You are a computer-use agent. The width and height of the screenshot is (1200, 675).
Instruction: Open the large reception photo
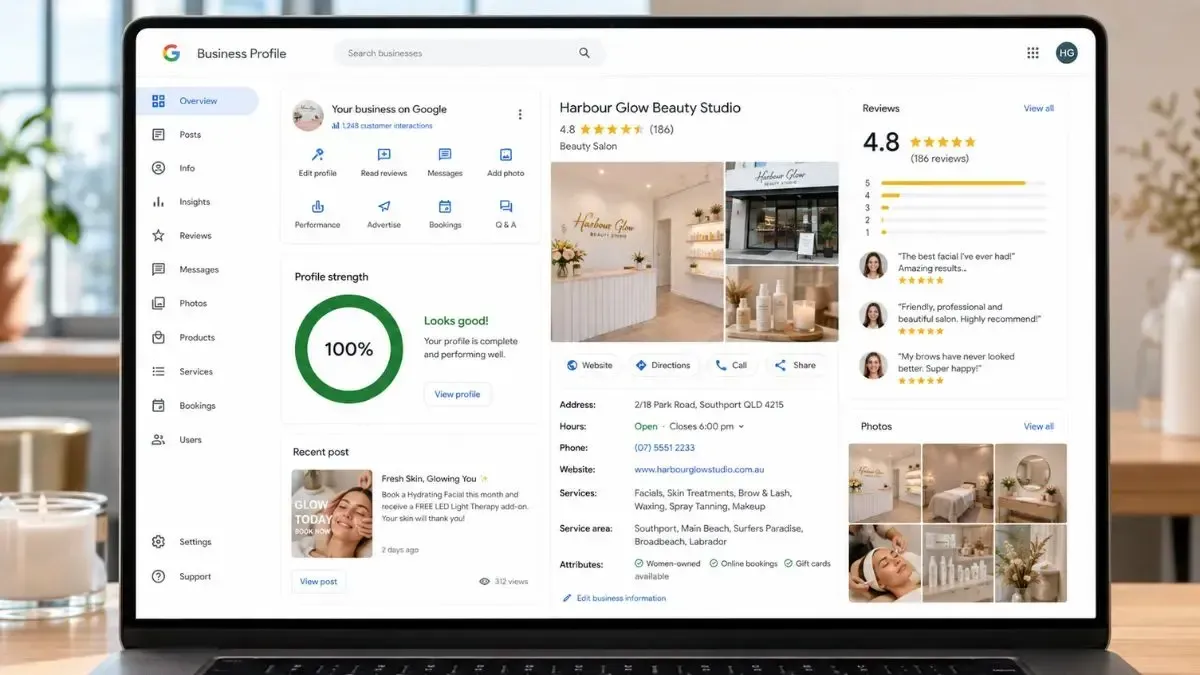click(637, 252)
